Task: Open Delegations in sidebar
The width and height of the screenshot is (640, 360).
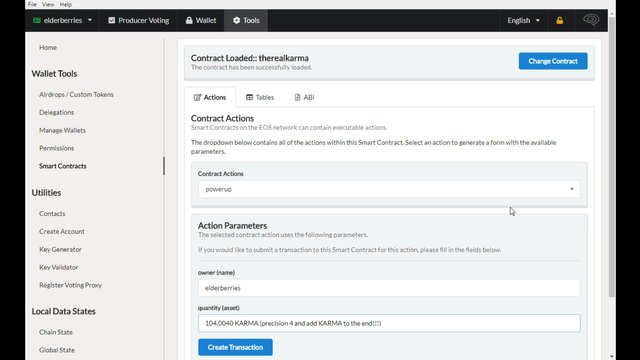Action: [x=56, y=112]
